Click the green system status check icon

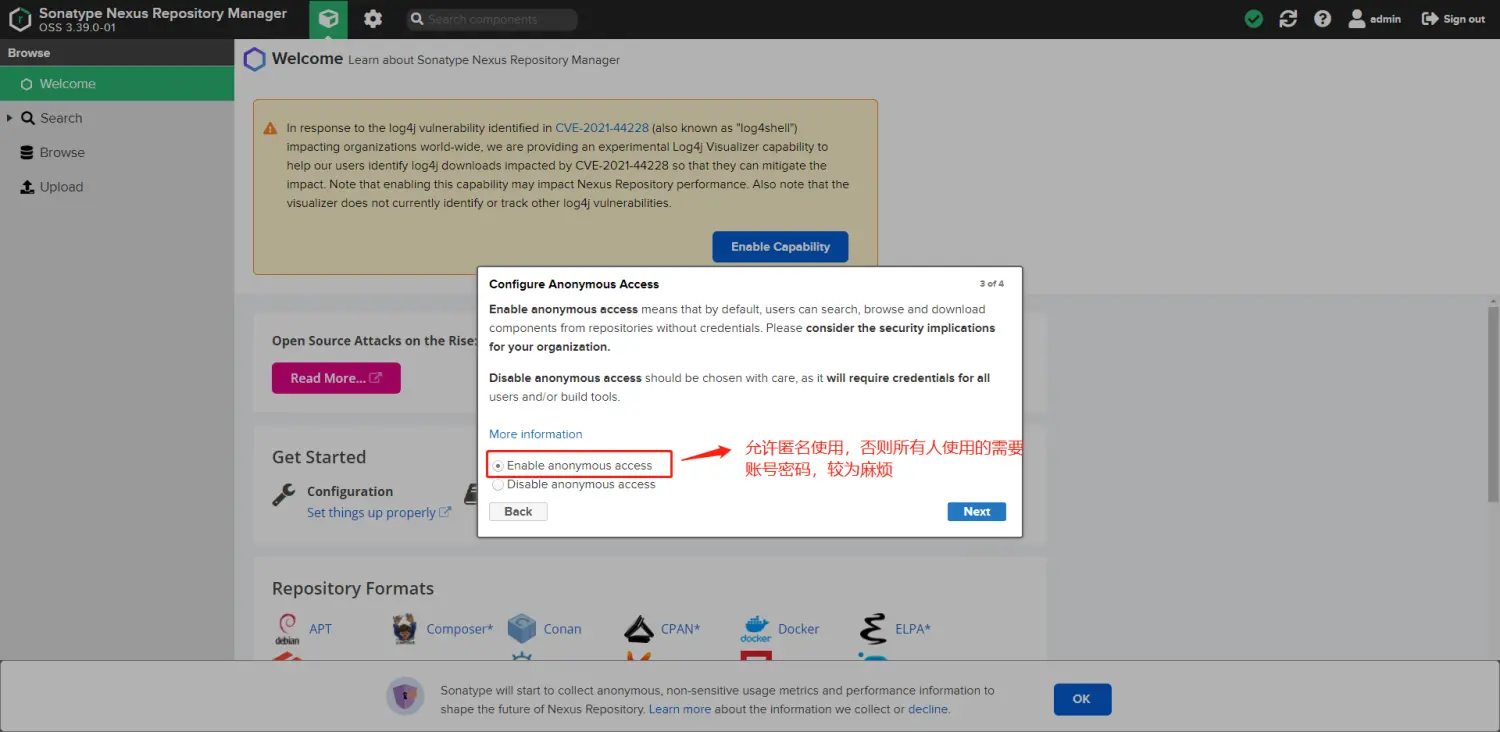point(1253,19)
